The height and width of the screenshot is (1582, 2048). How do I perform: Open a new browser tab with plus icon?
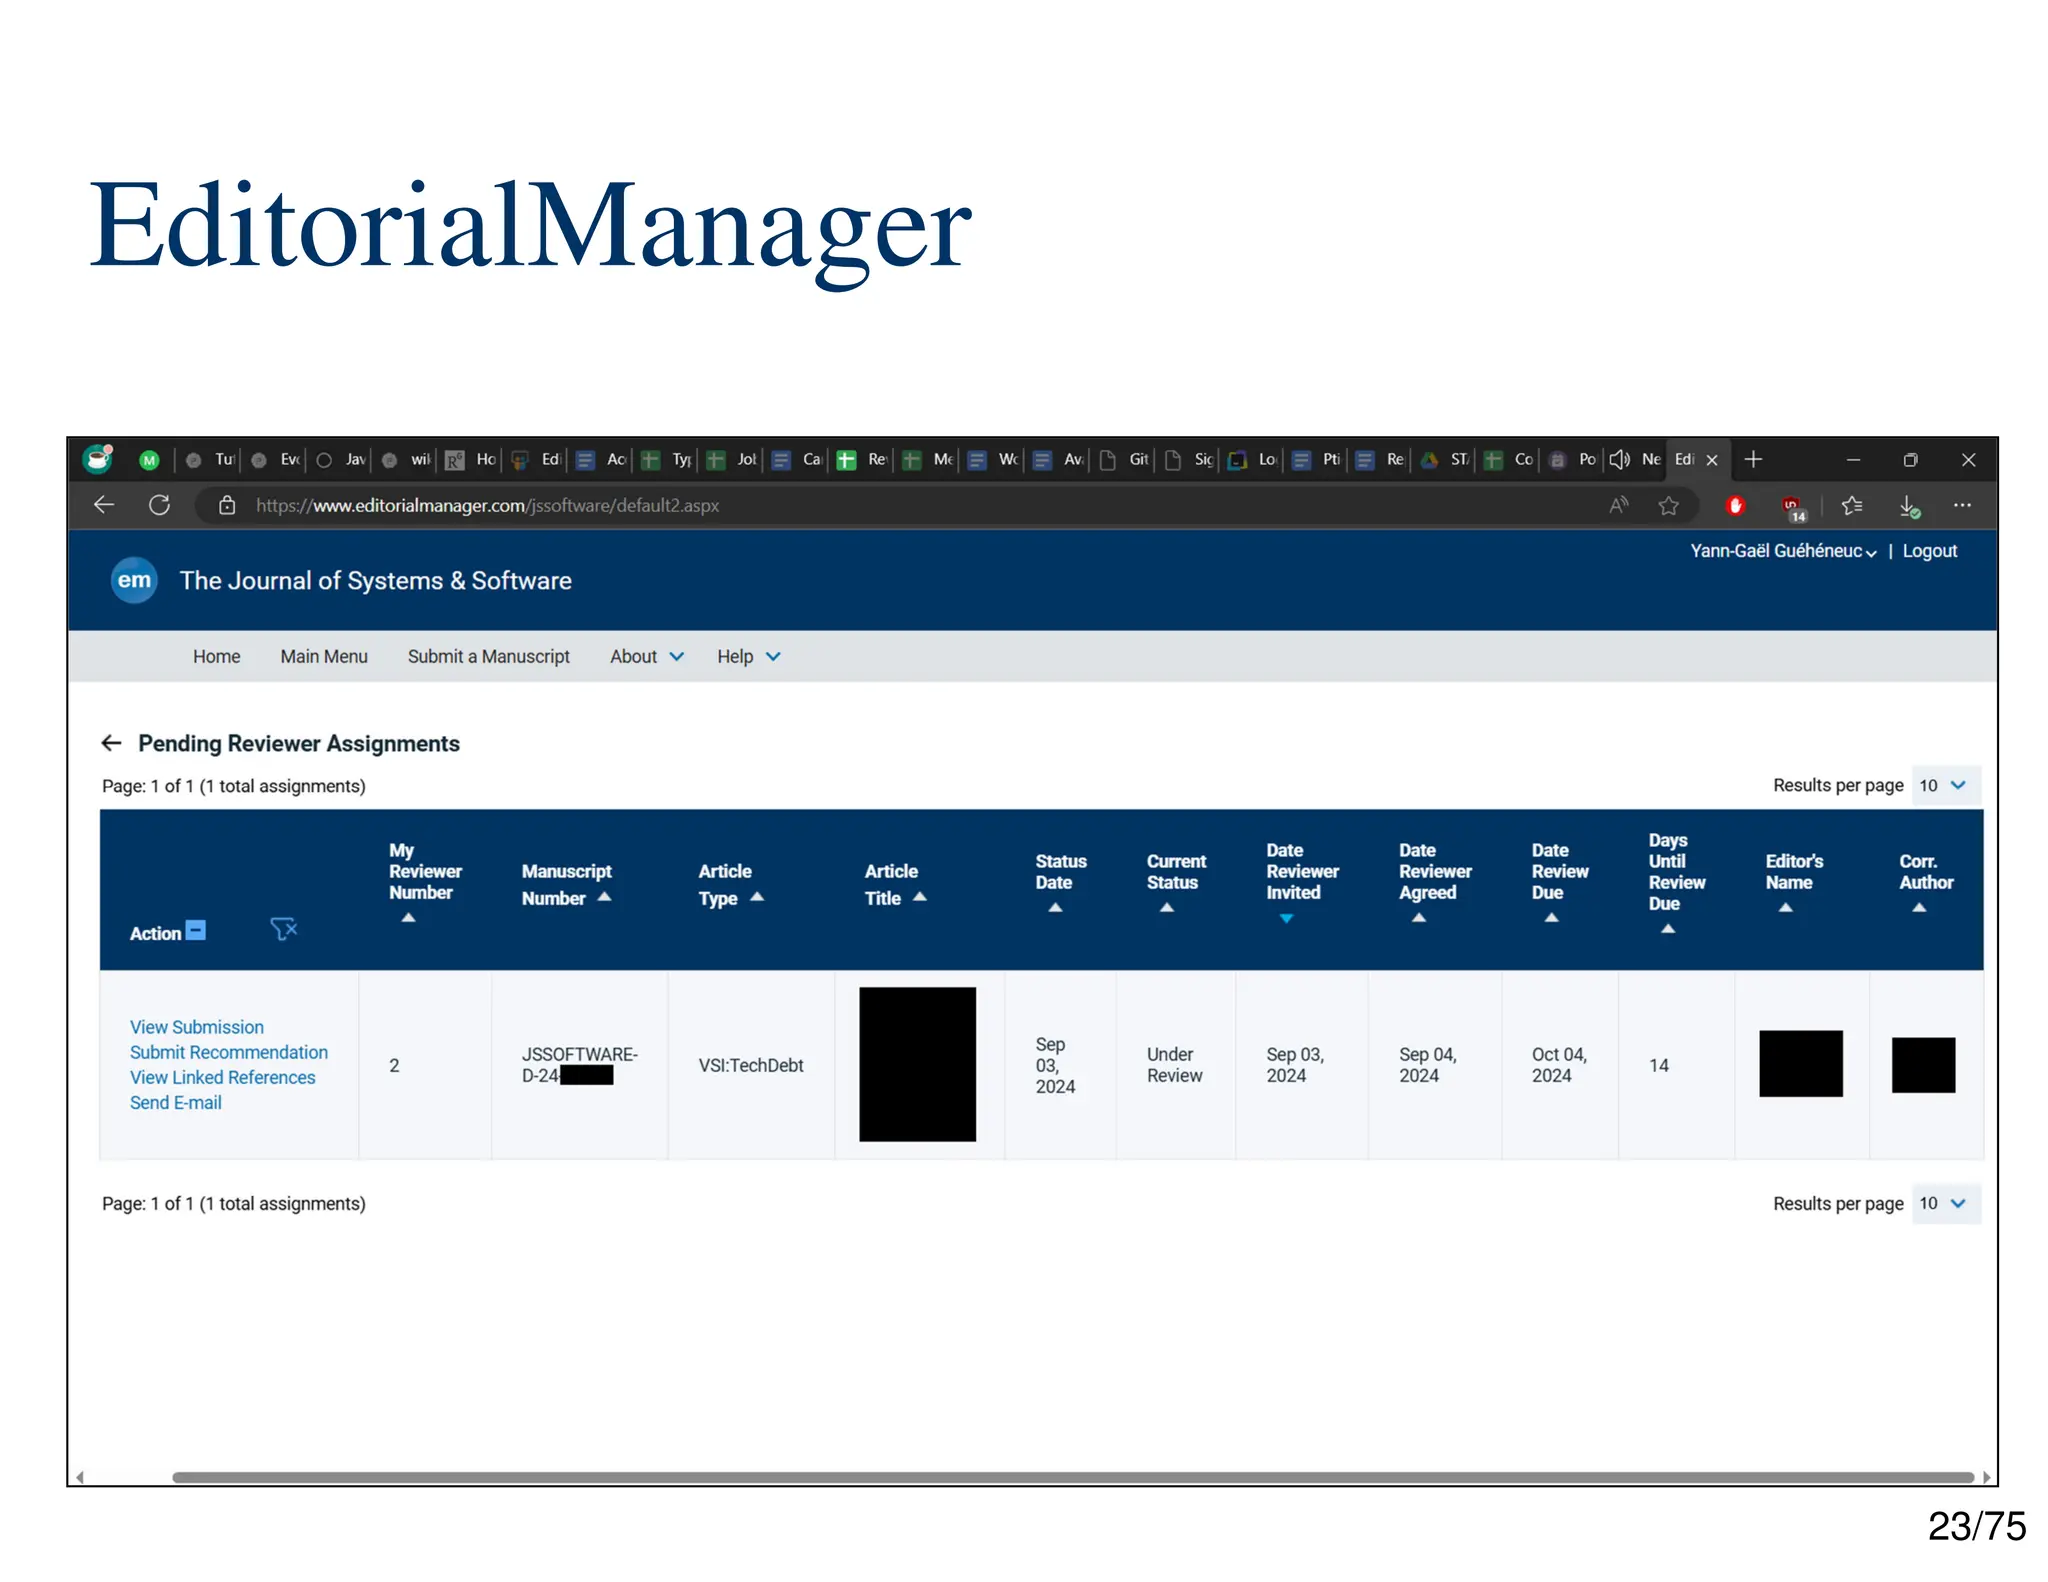click(x=1753, y=459)
